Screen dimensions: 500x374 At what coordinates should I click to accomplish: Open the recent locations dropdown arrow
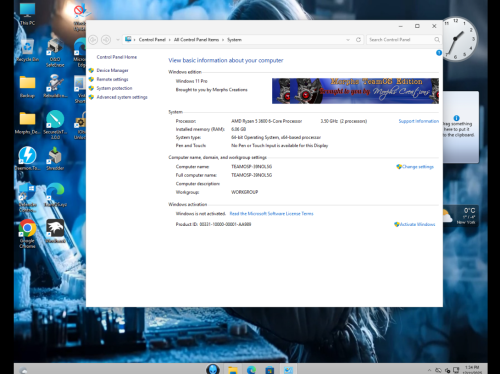tap(117, 40)
